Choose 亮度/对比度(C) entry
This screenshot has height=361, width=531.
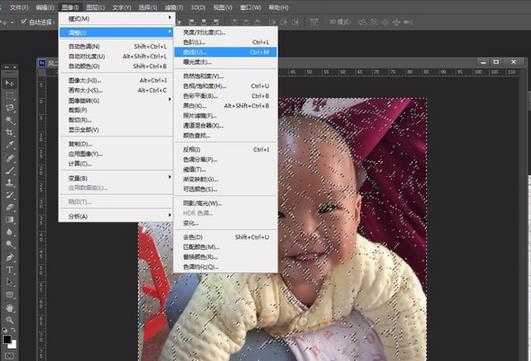coord(226,33)
